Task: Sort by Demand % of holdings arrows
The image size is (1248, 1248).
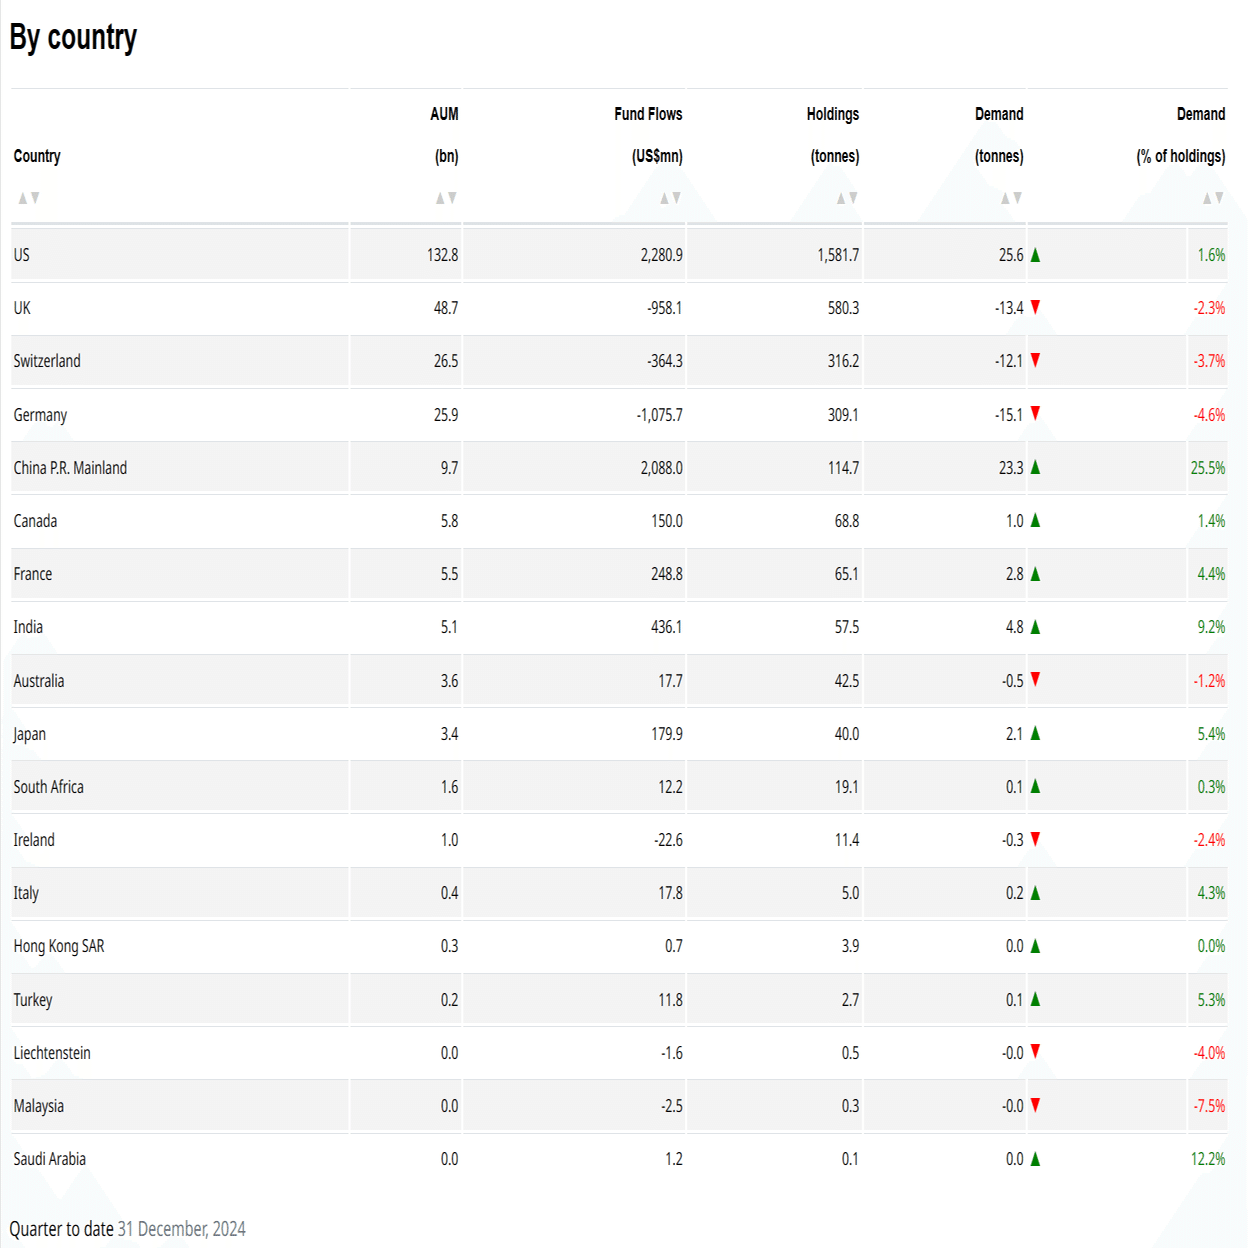Action: click(1213, 198)
